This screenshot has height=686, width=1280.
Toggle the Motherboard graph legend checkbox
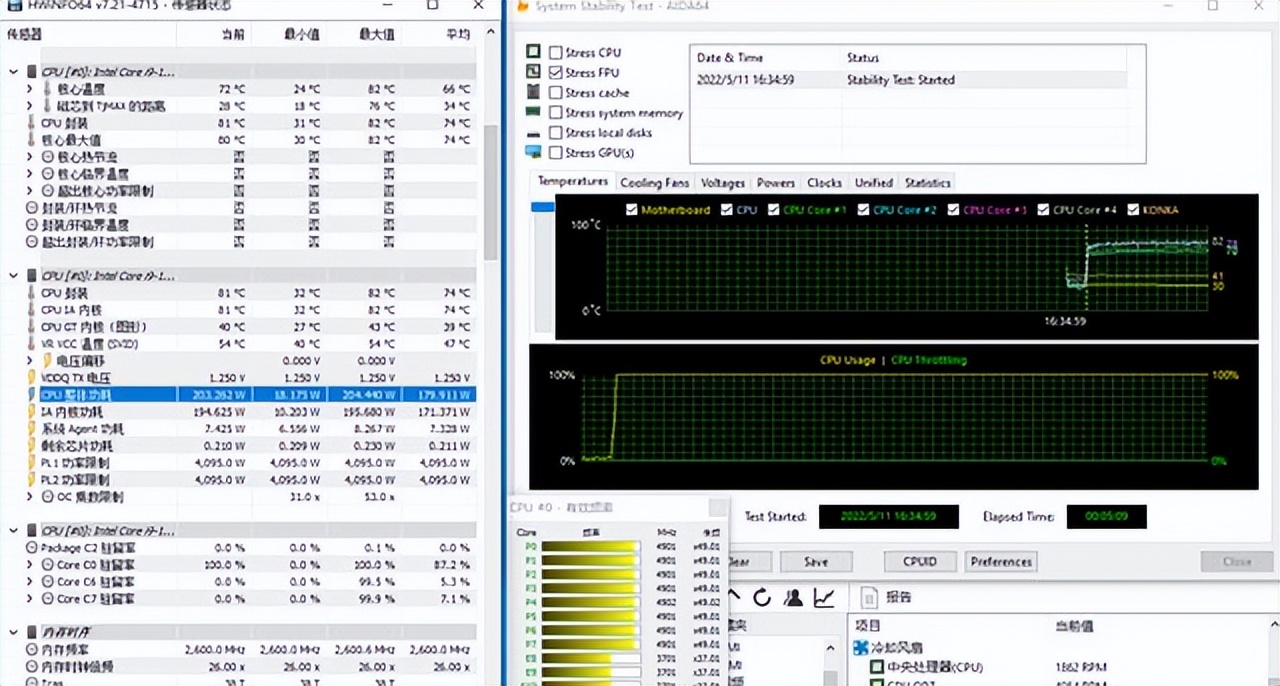(631, 210)
